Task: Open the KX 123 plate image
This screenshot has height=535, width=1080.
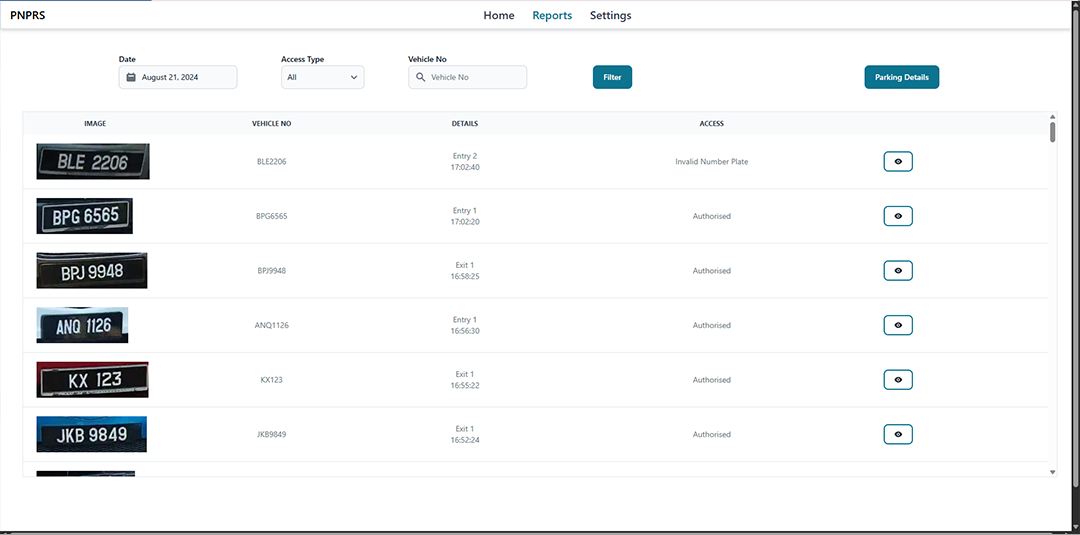Action: click(93, 380)
